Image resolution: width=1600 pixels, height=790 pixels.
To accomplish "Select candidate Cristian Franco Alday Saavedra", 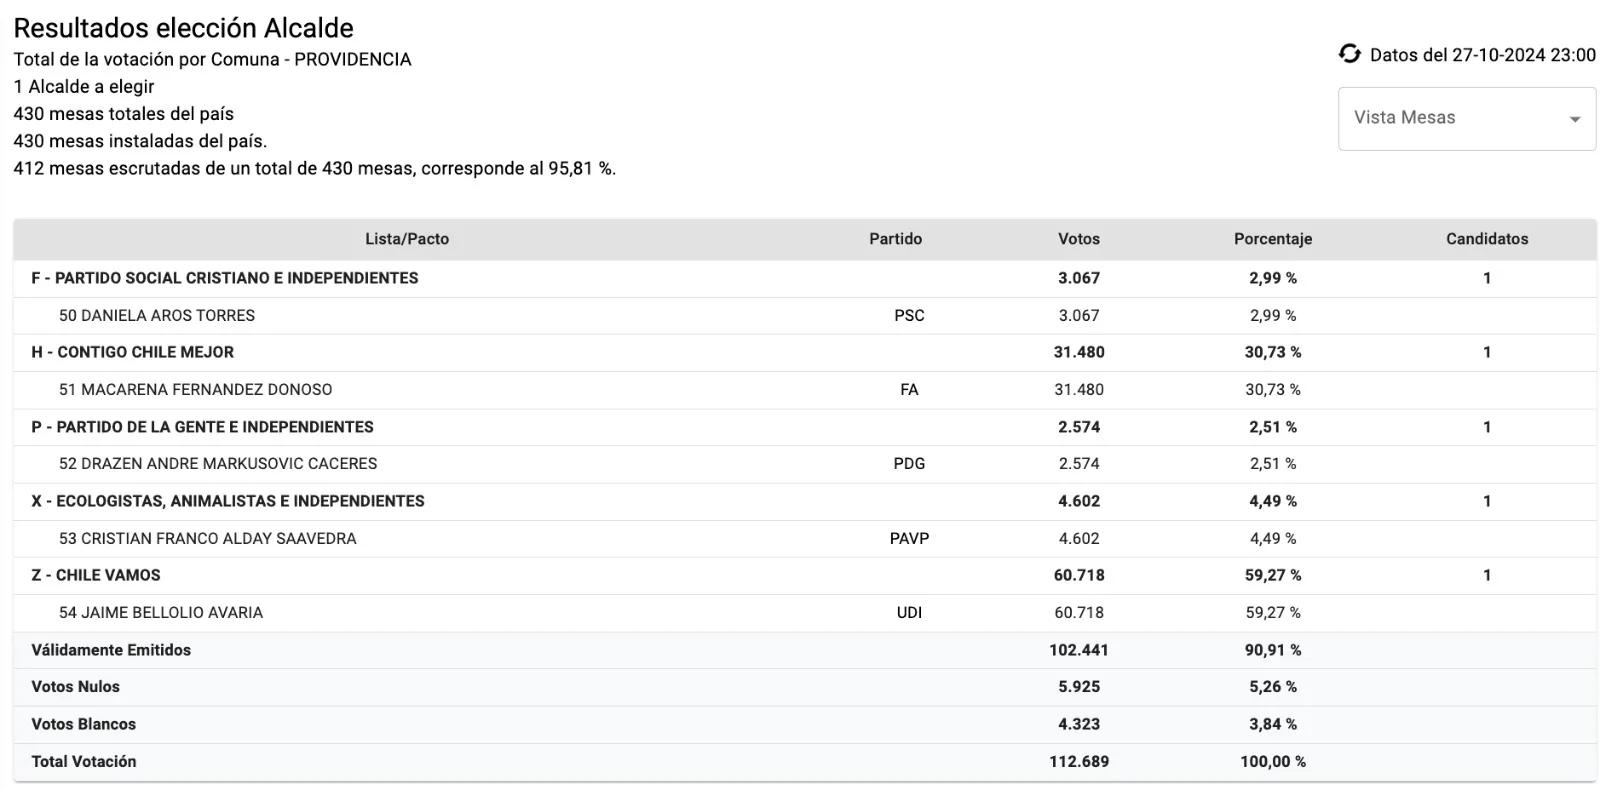I will [x=207, y=539].
